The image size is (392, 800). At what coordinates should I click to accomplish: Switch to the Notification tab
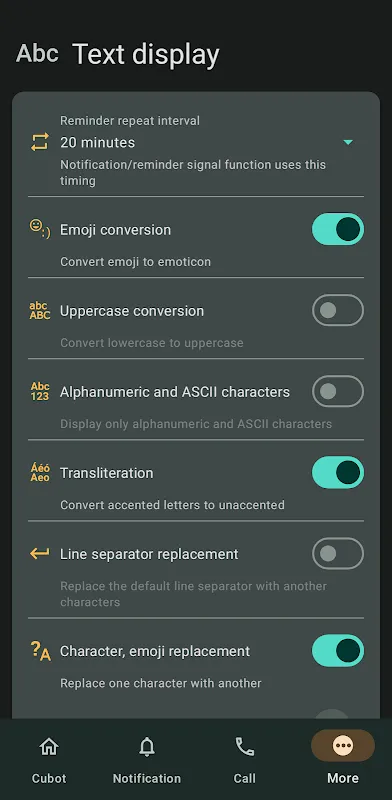point(147,759)
